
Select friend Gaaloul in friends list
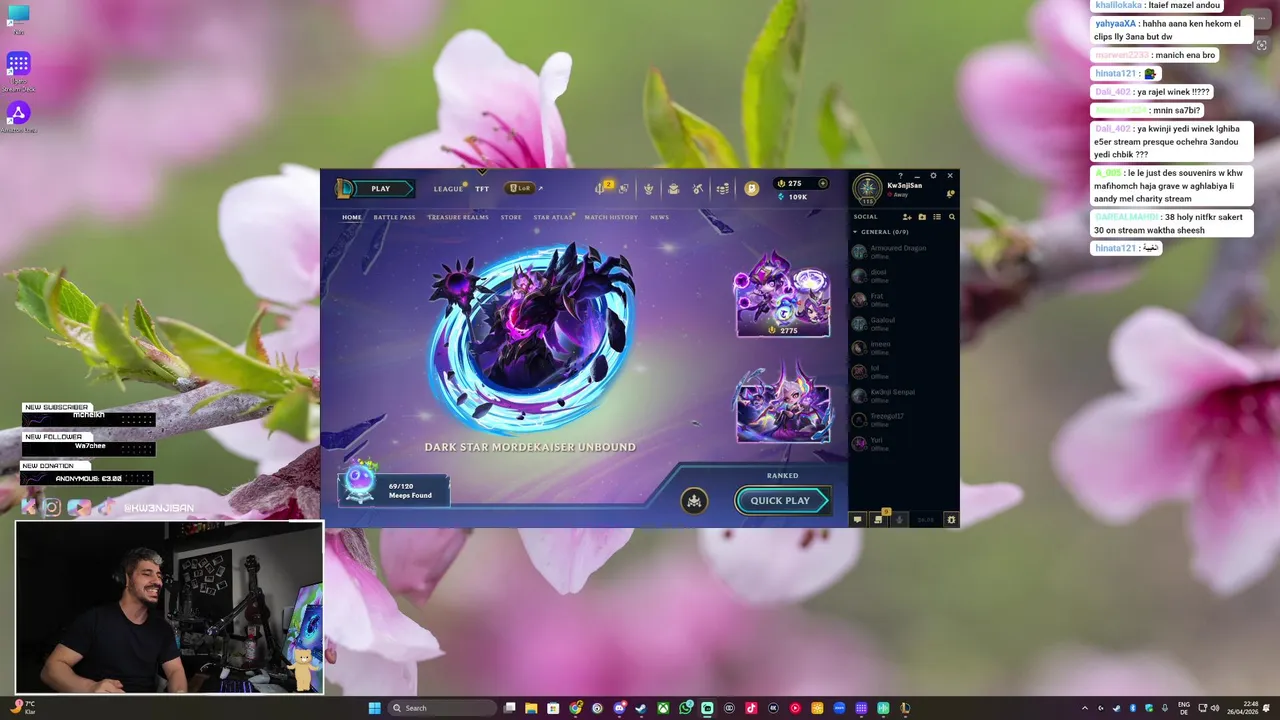[903, 323]
